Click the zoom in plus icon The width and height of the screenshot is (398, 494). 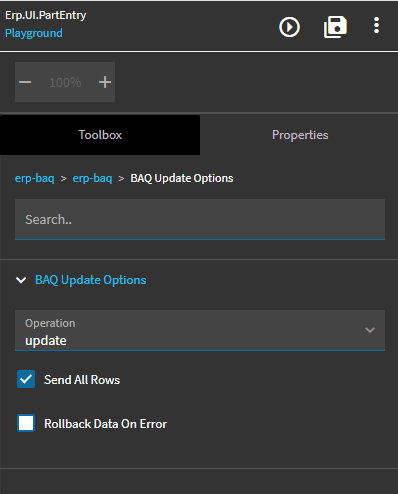pyautogui.click(x=105, y=82)
